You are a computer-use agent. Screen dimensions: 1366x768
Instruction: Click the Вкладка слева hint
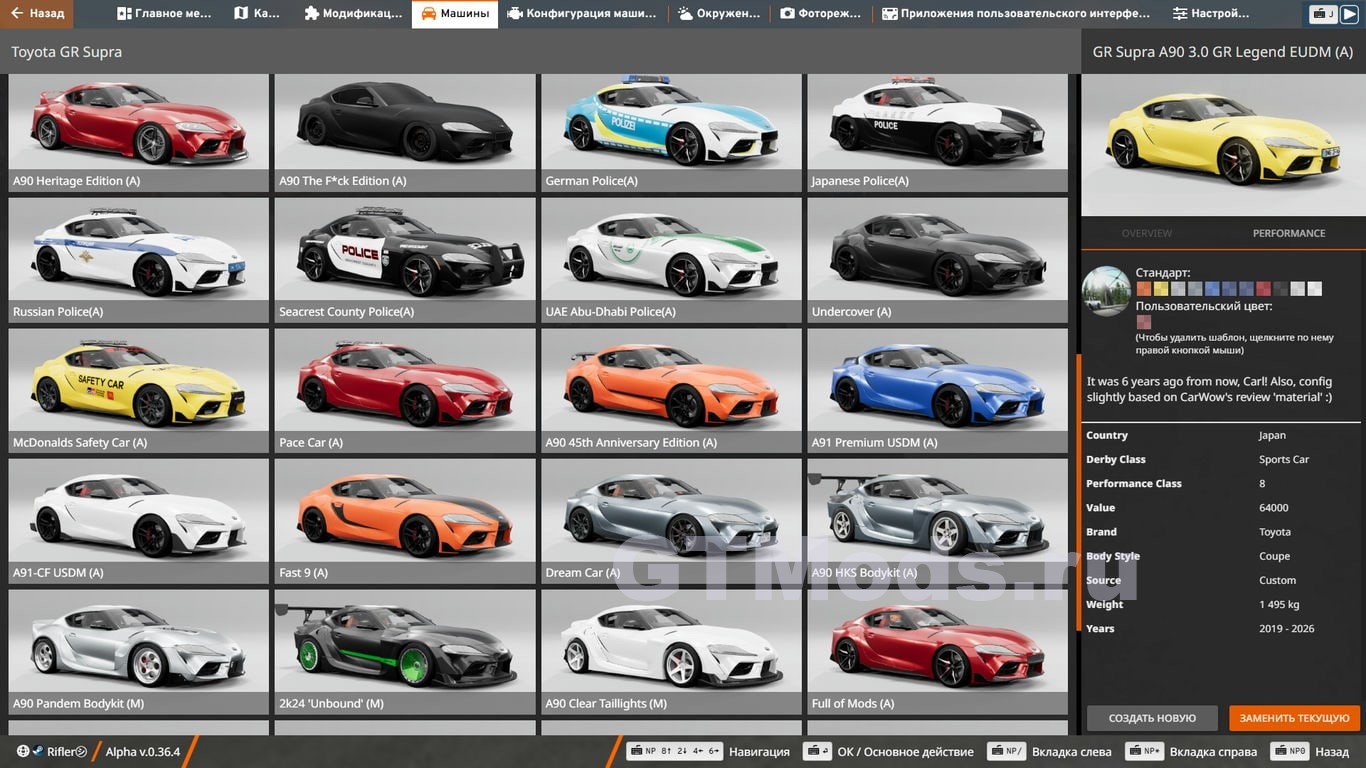click(1049, 751)
